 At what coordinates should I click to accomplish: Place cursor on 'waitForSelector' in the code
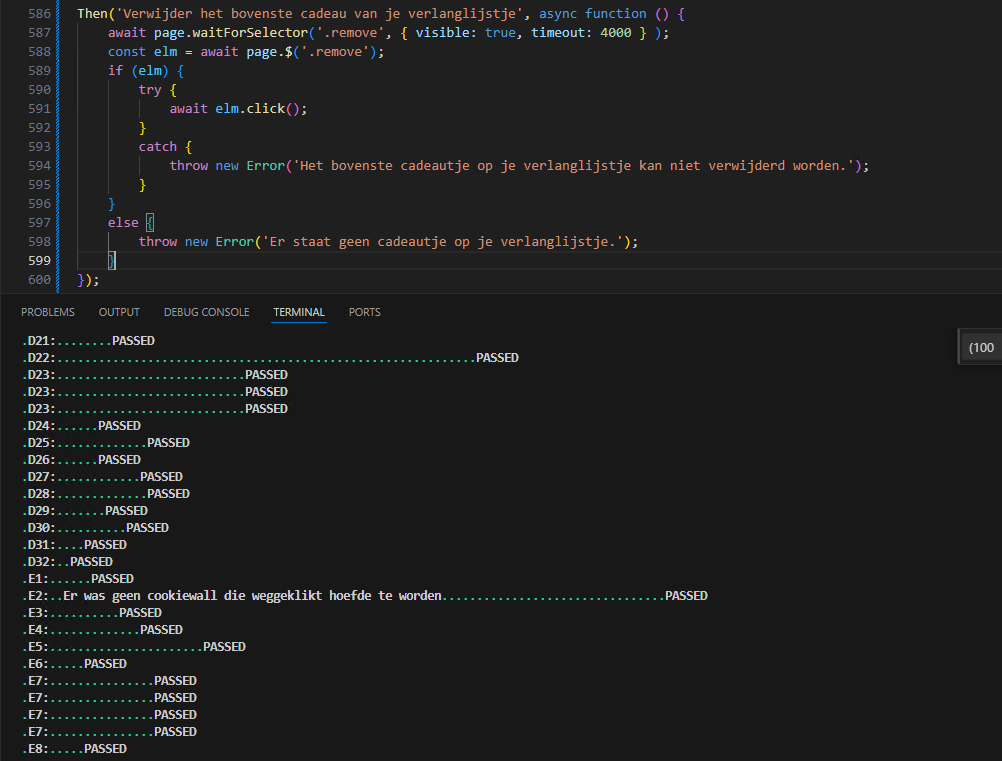click(x=250, y=33)
